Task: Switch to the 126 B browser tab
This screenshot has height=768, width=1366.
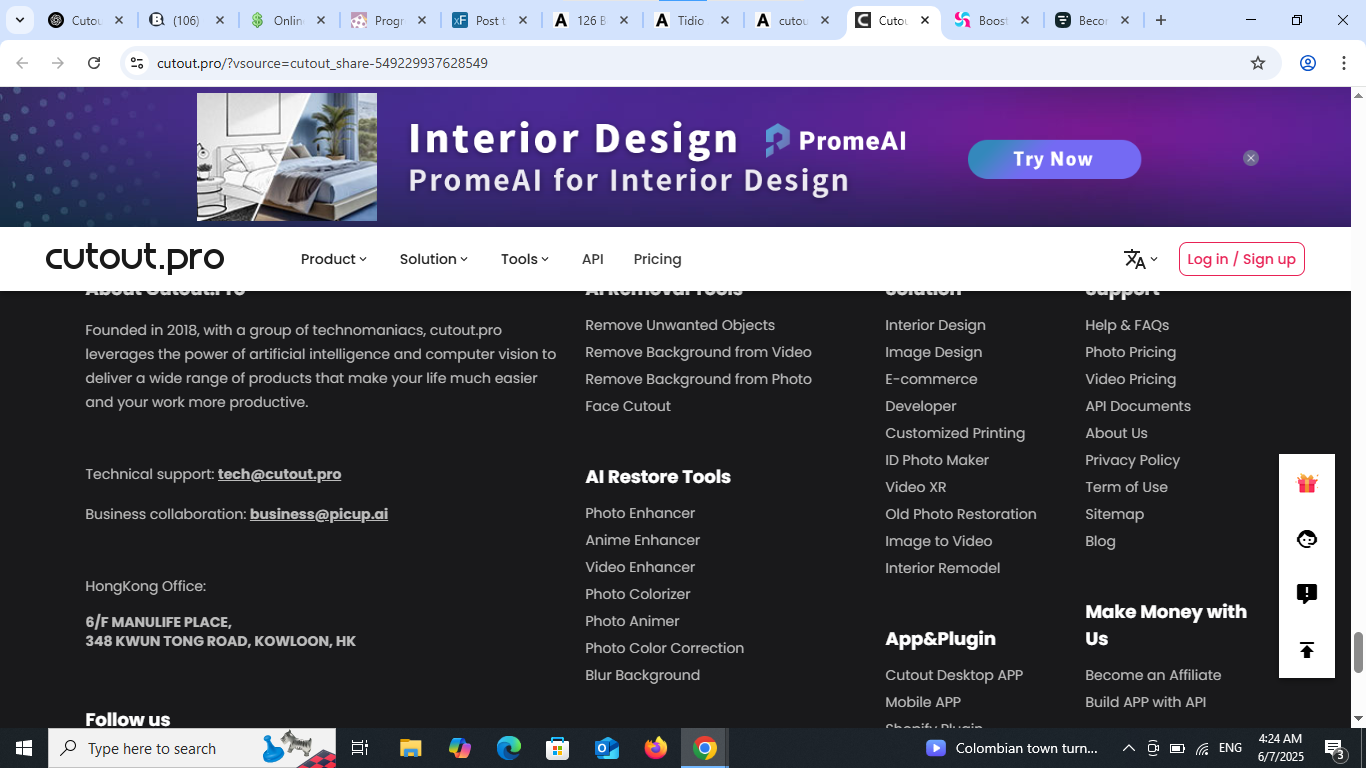Action: [x=592, y=20]
